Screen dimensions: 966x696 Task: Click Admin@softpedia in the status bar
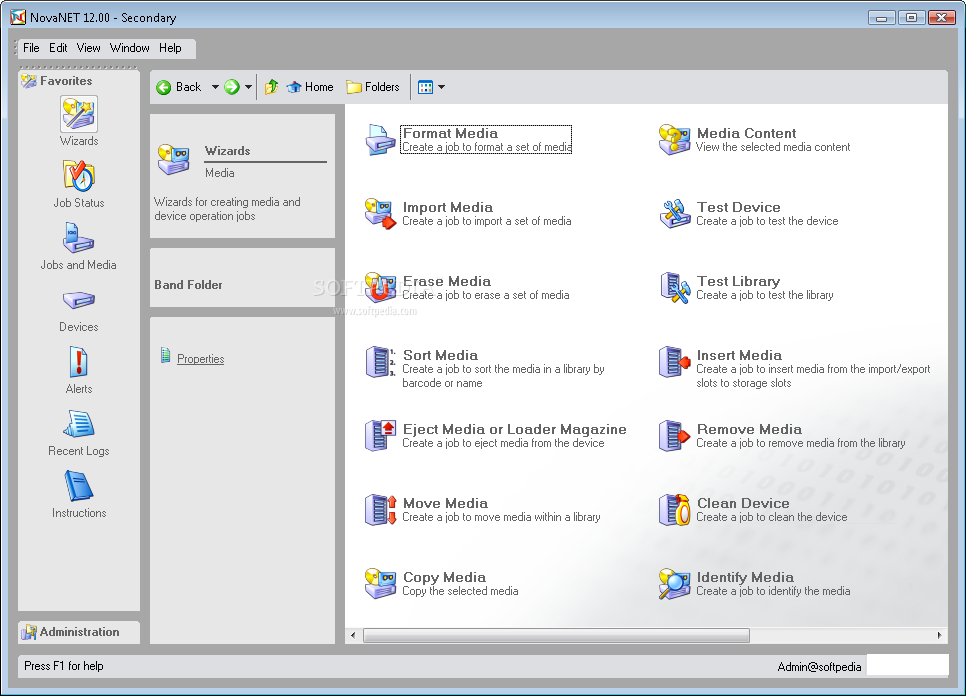tap(819, 667)
